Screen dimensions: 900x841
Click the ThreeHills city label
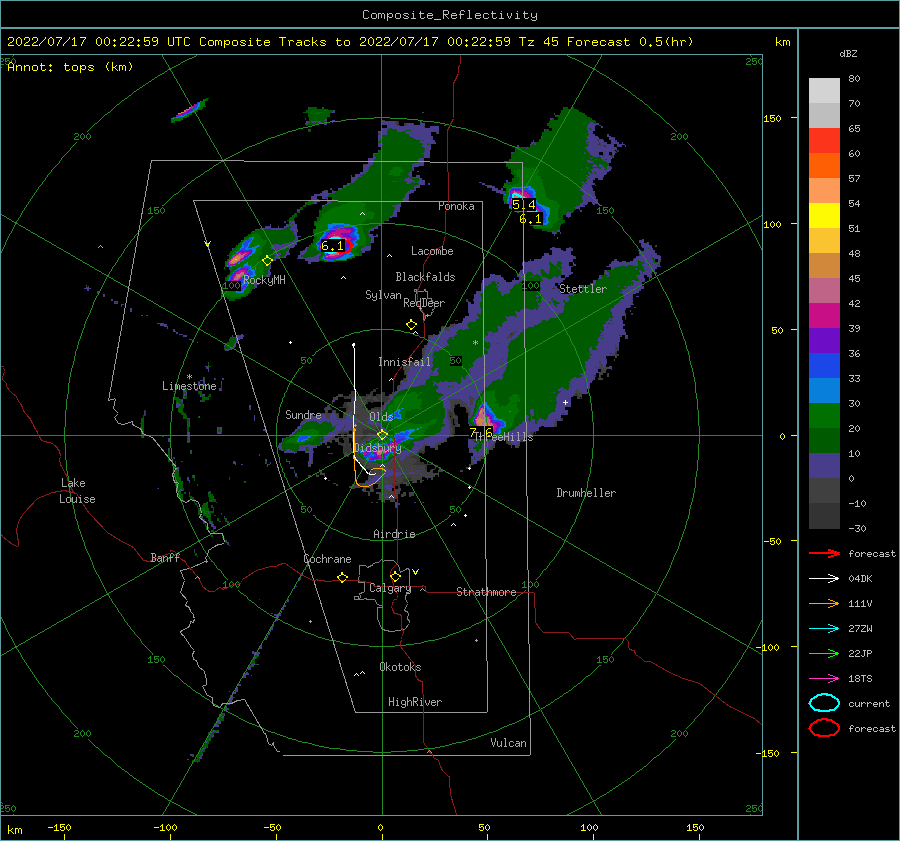coord(503,437)
